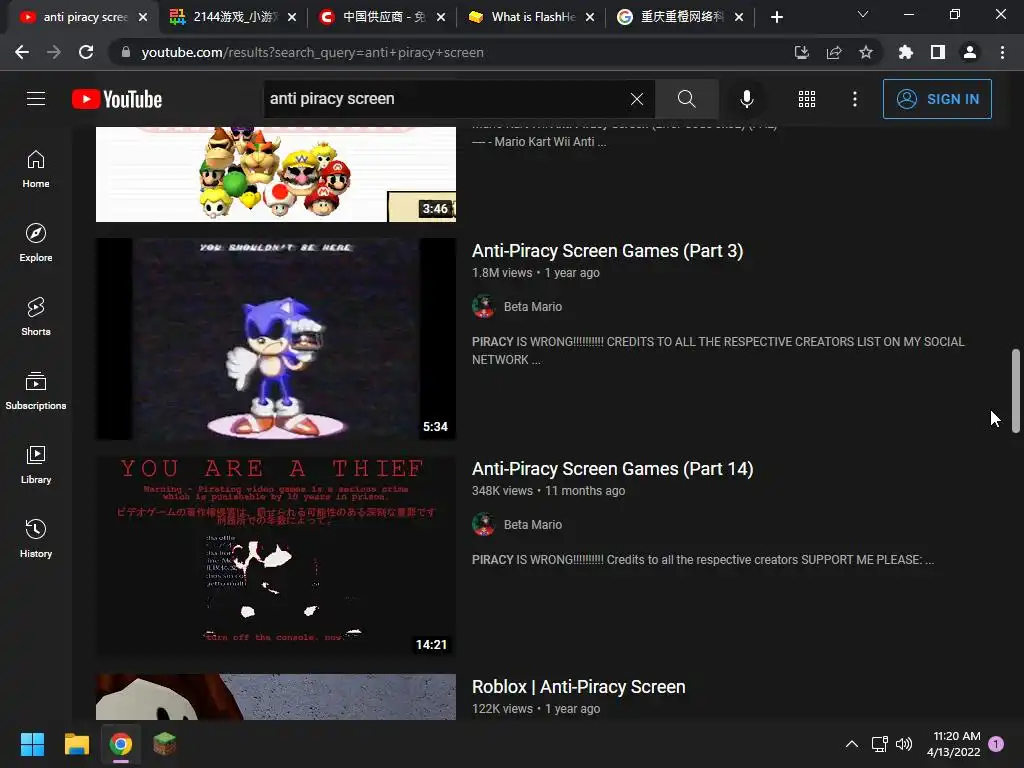1024x768 pixels.
Task: Open Anti-Piracy Screen Games (Part 3) title
Action: (x=607, y=251)
